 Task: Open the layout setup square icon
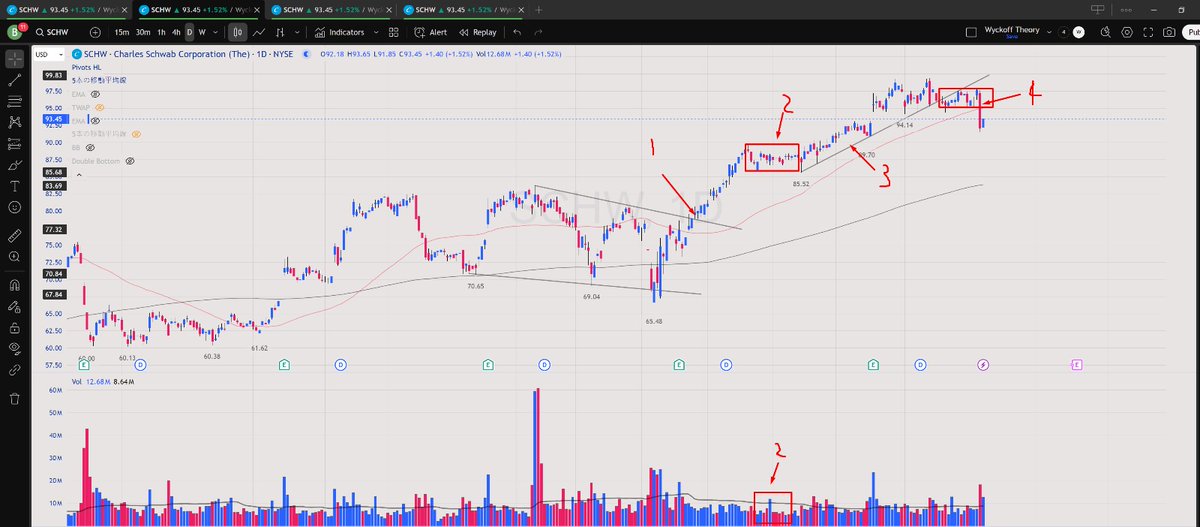coord(971,32)
